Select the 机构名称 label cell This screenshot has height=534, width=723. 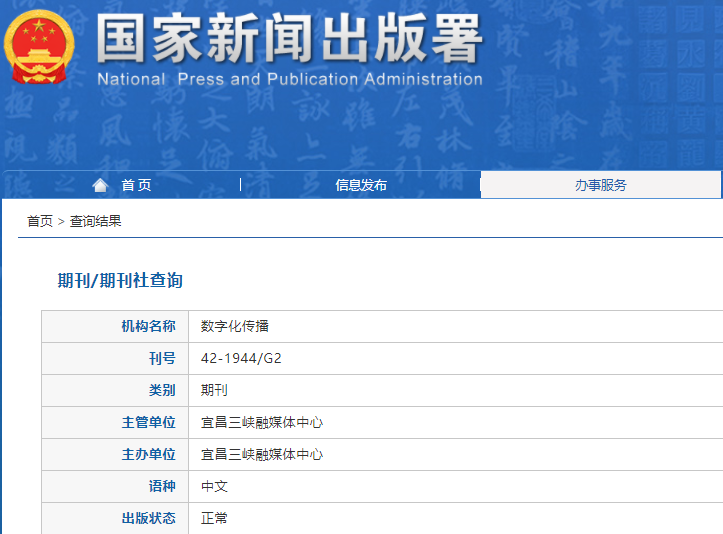pyautogui.click(x=148, y=326)
